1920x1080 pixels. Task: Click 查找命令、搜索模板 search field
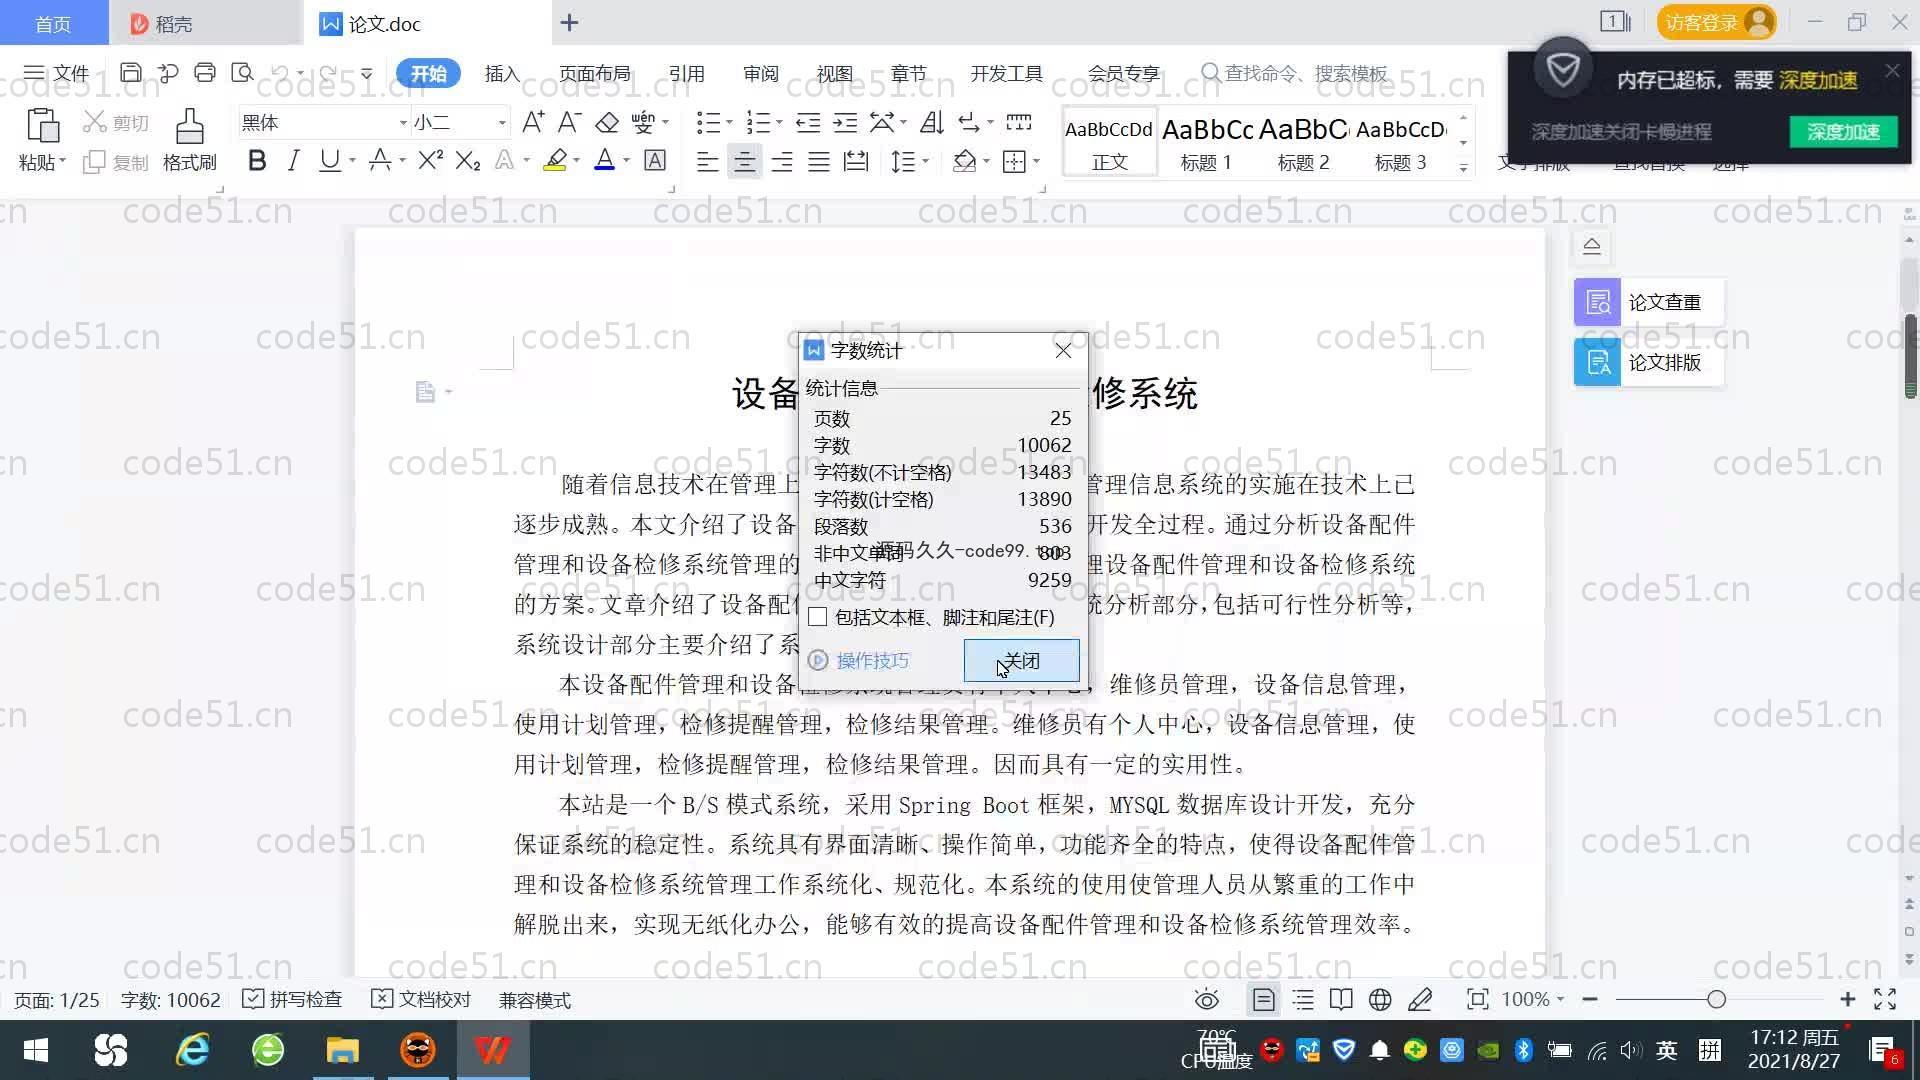[x=1295, y=73]
